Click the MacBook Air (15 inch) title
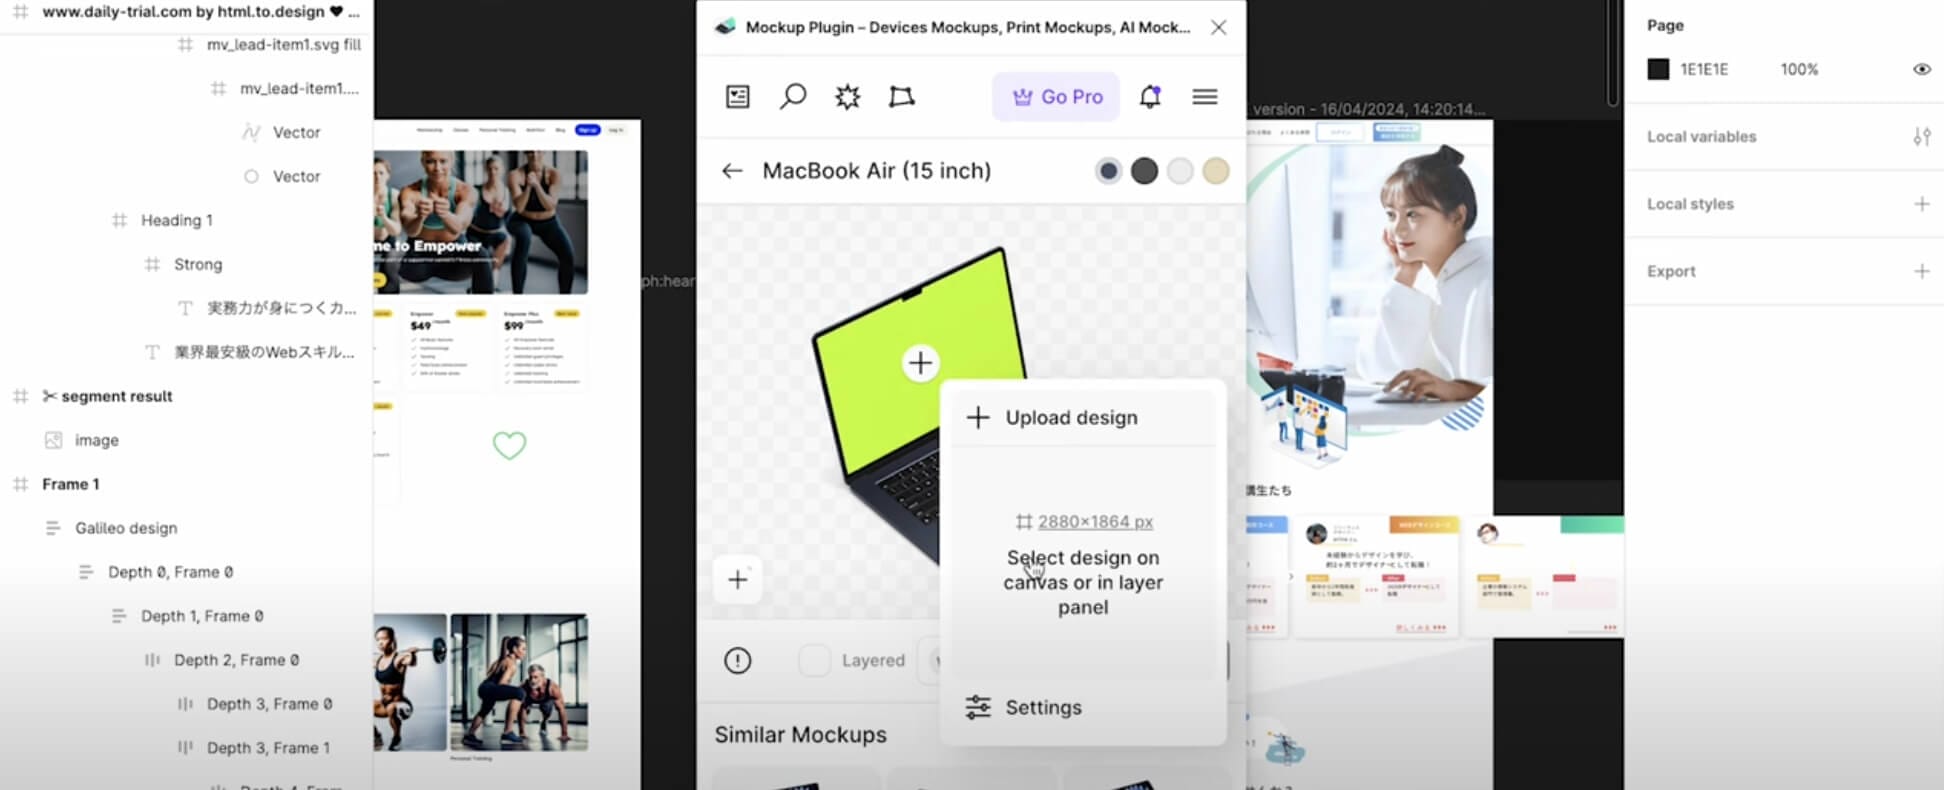The image size is (1944, 790). (x=876, y=171)
